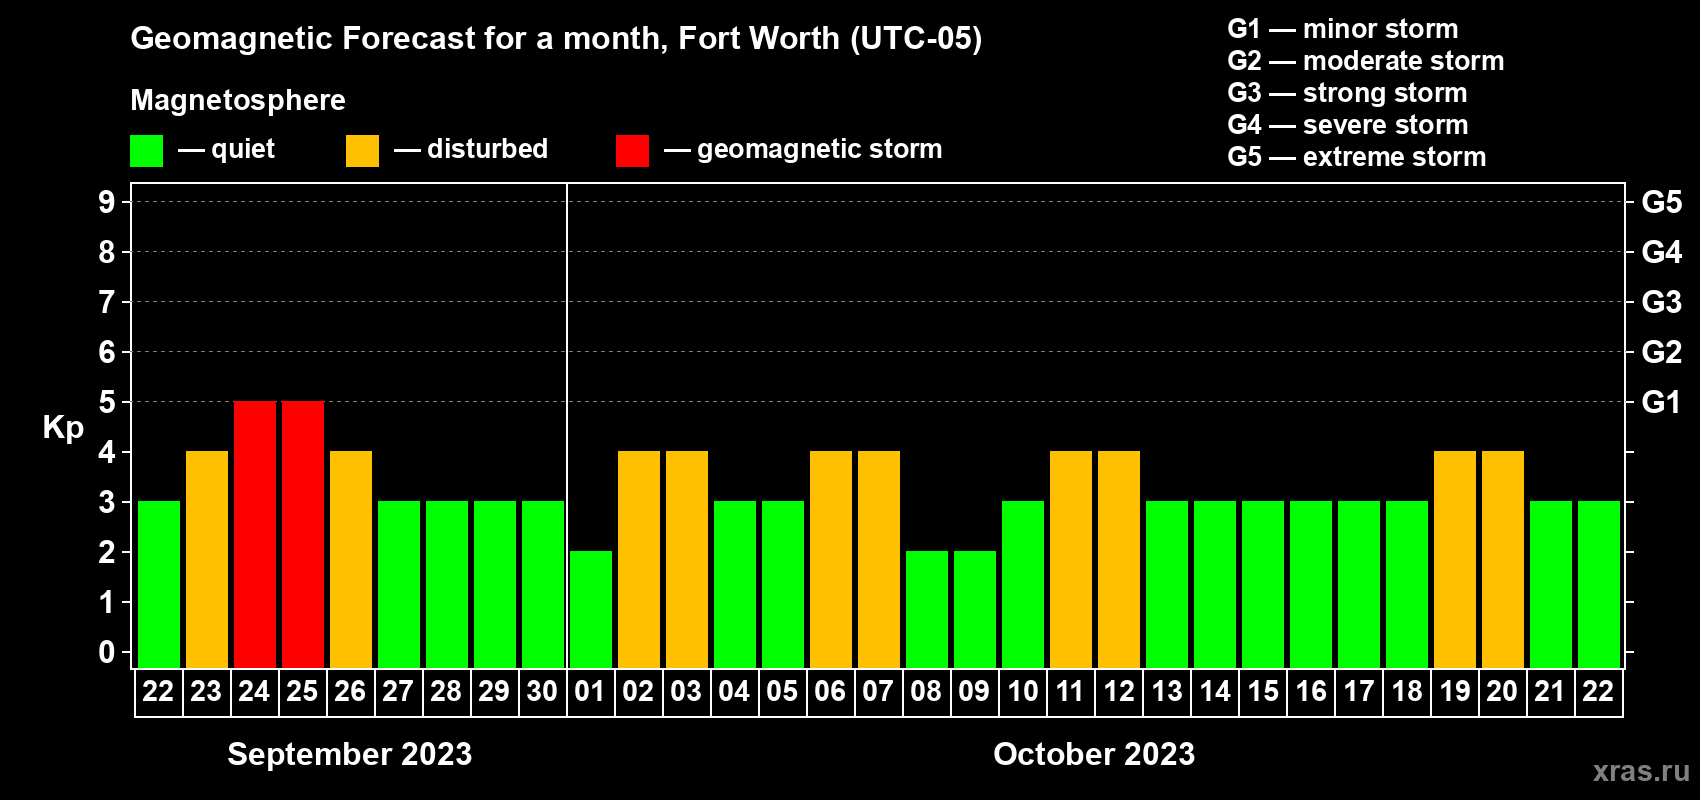The height and width of the screenshot is (800, 1700).
Task: Click the orange disturbed legend swatch
Action: tap(363, 151)
